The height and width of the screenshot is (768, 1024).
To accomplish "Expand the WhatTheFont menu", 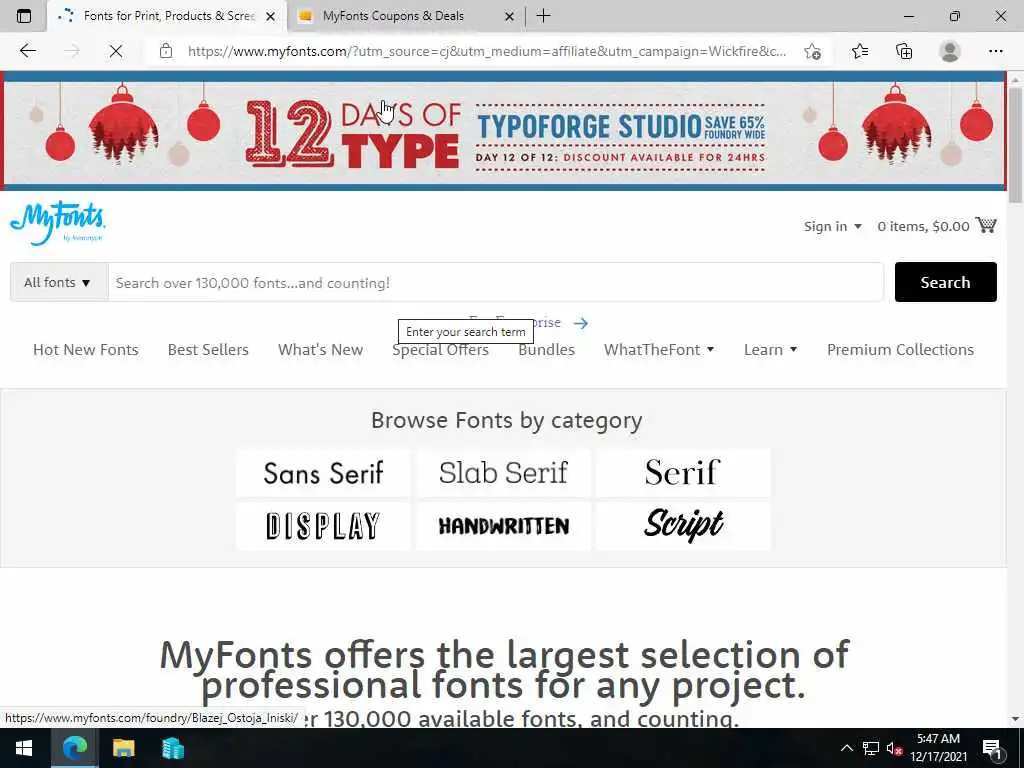I will click(658, 349).
